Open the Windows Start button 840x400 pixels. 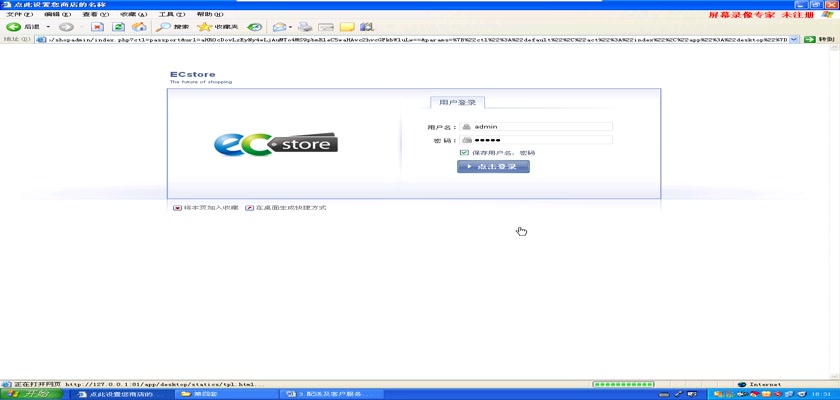31,394
